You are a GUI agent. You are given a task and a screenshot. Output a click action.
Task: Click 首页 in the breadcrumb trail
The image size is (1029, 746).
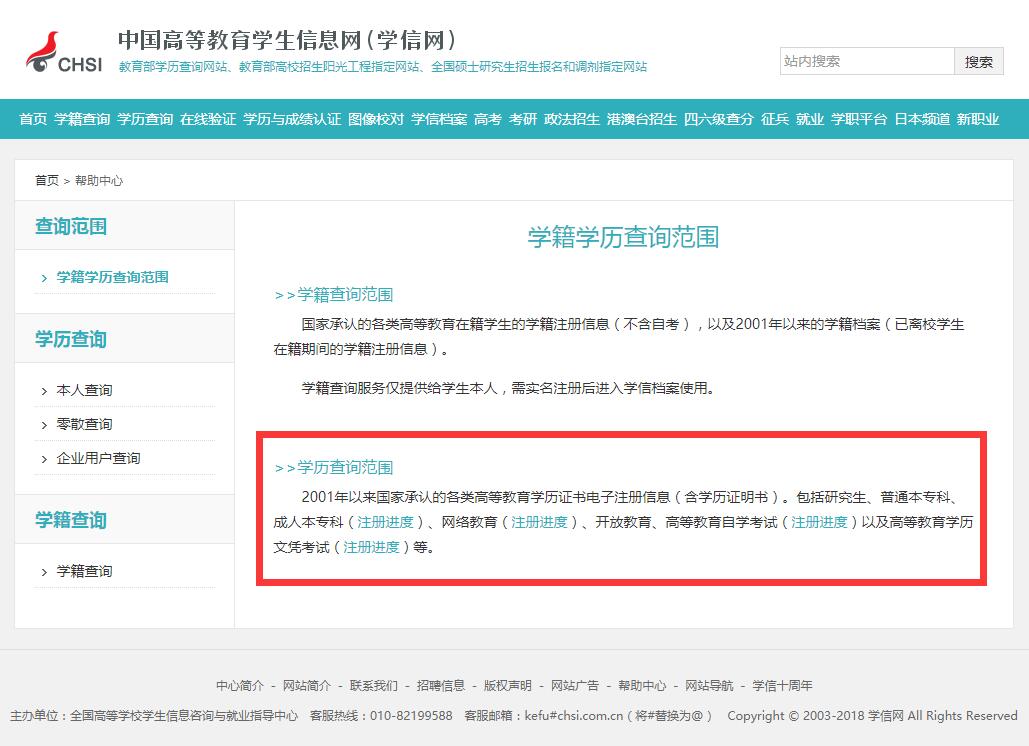pyautogui.click(x=46, y=180)
